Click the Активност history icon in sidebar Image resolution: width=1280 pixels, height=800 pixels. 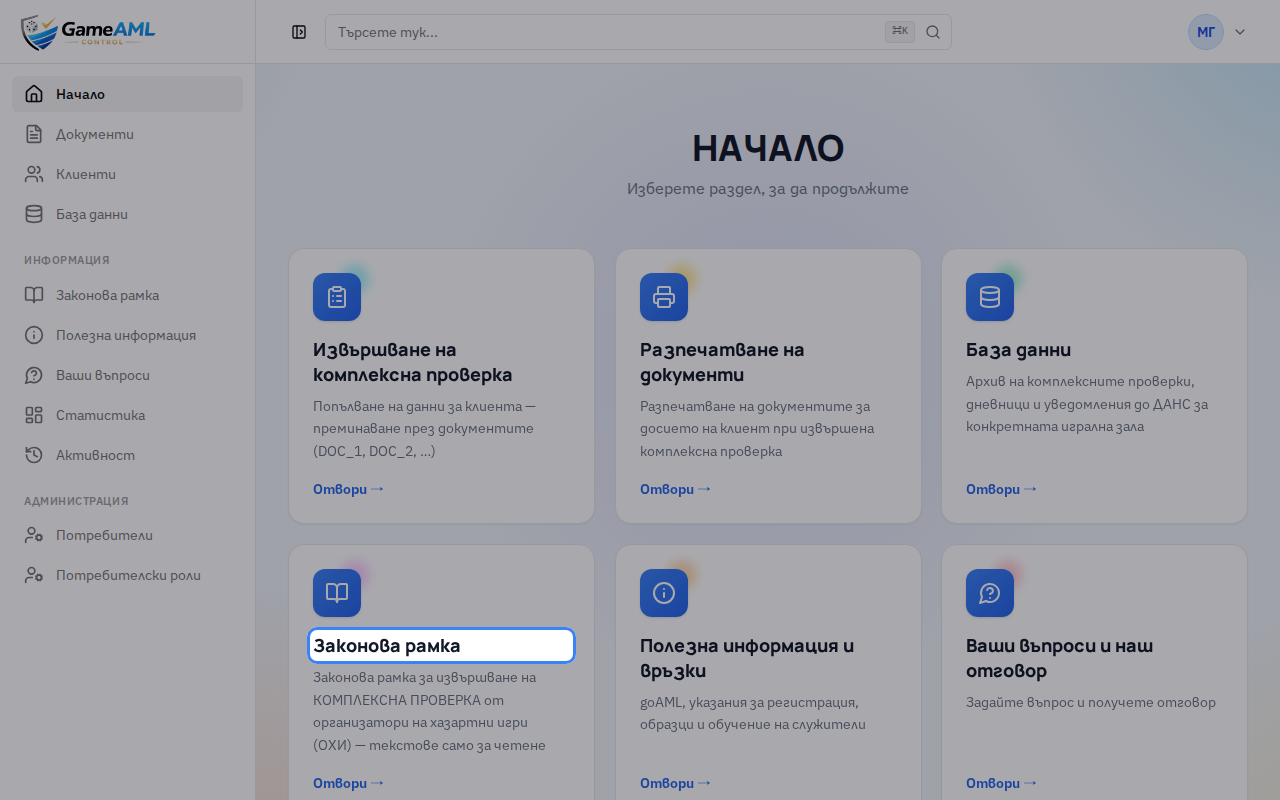[34, 455]
